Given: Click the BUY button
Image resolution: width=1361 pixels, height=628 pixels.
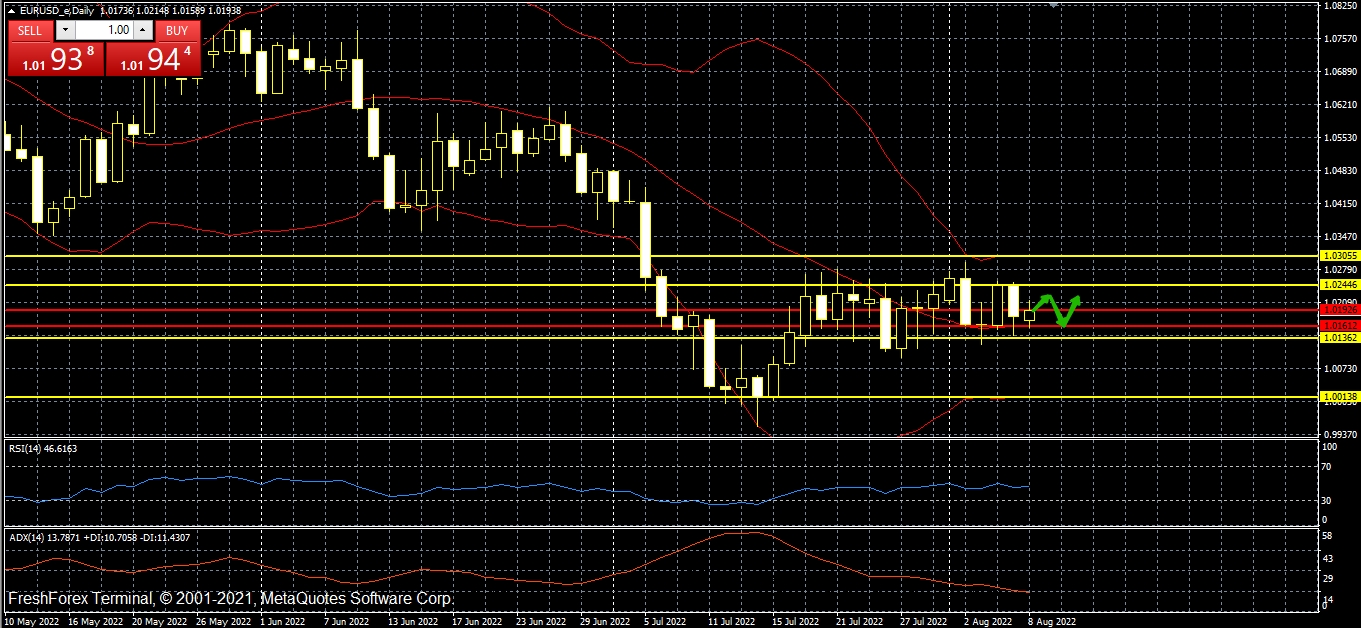Looking at the screenshot, I should (x=176, y=30).
